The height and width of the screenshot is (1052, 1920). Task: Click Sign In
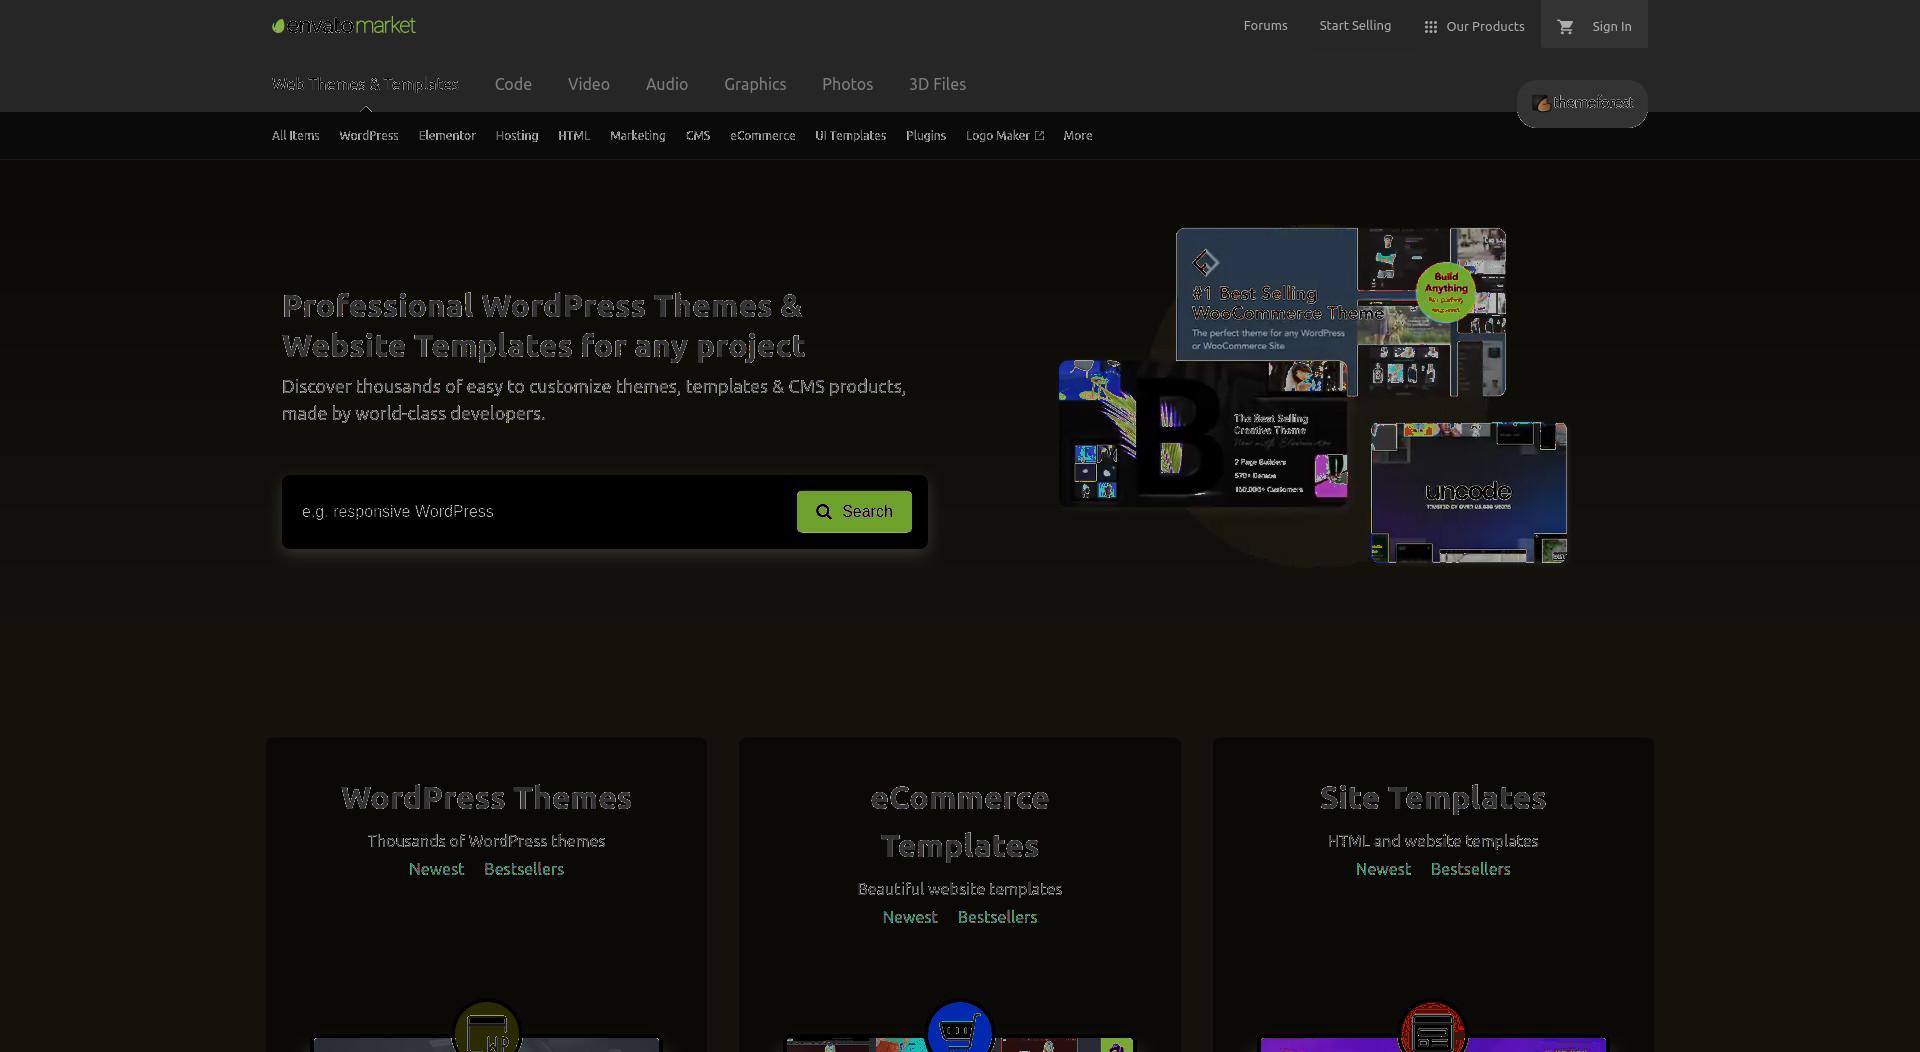1612,27
